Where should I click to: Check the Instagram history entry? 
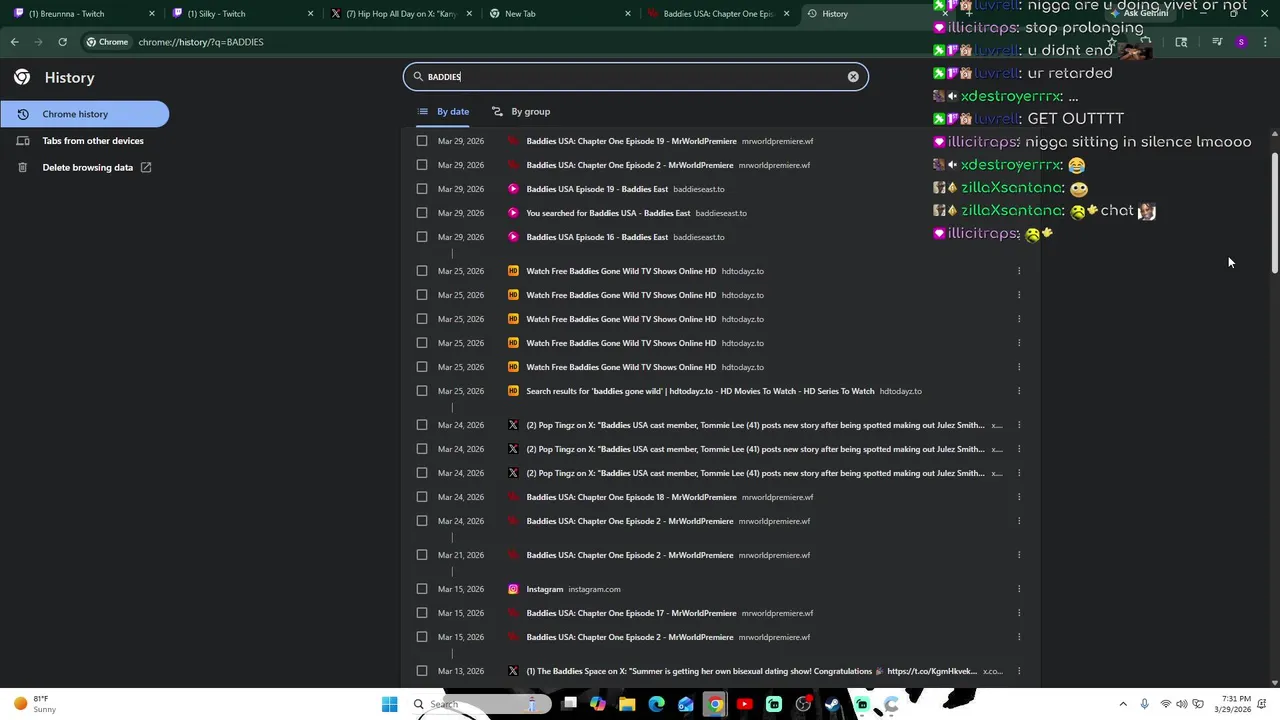(x=422, y=589)
